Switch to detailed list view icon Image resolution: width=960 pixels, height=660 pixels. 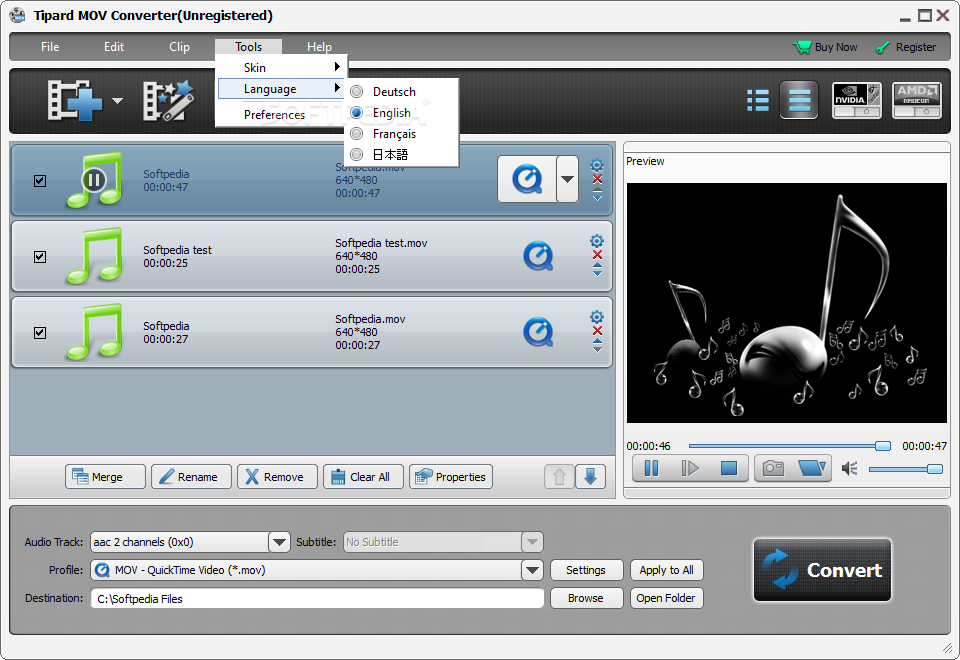799,100
